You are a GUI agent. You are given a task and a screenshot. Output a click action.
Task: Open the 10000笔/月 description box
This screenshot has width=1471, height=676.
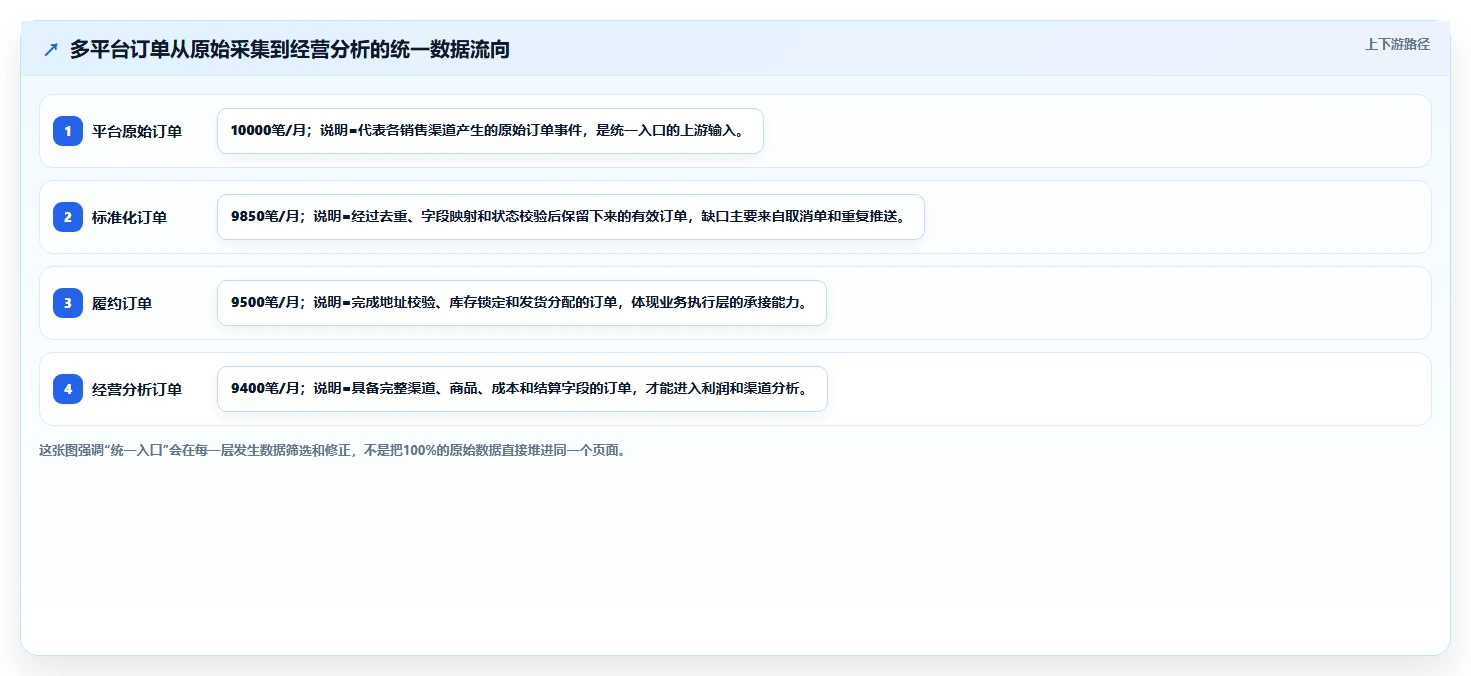click(x=490, y=131)
